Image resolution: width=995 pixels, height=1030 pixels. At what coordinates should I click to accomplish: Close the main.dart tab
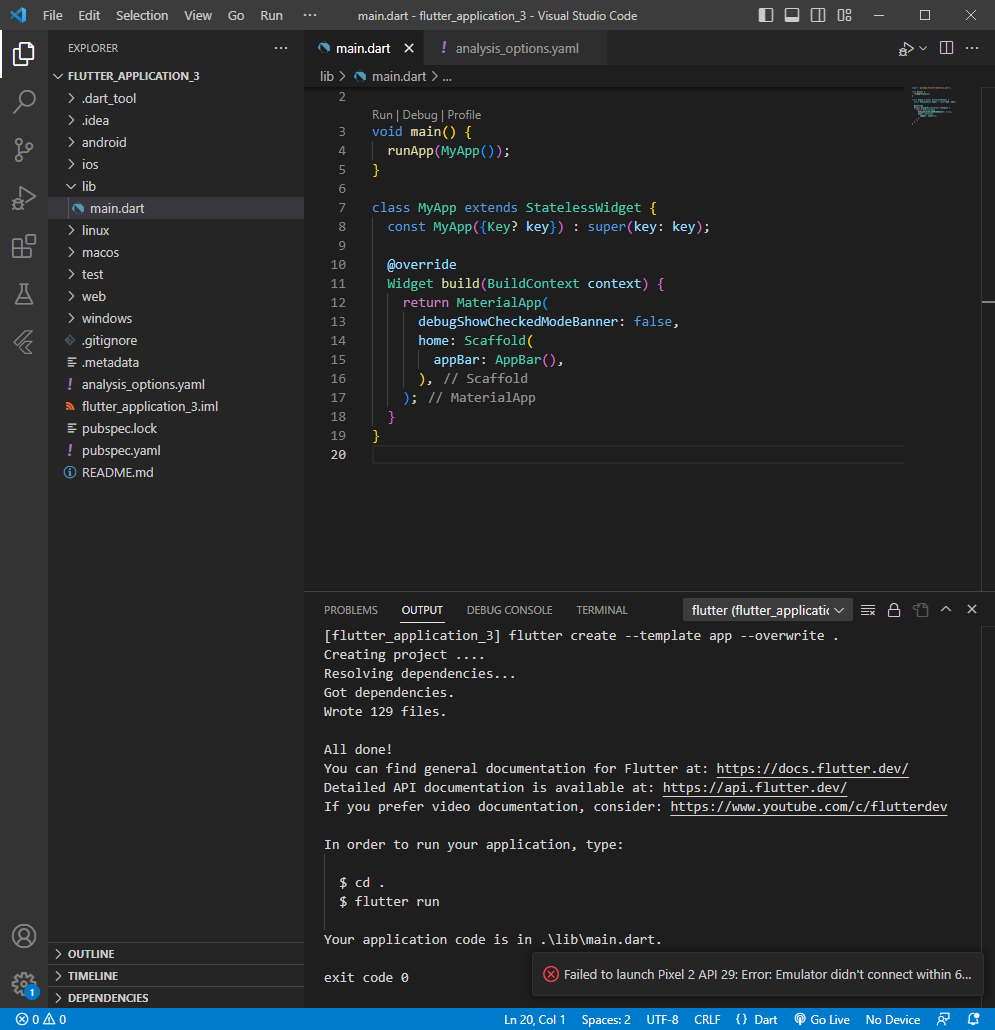tap(409, 49)
